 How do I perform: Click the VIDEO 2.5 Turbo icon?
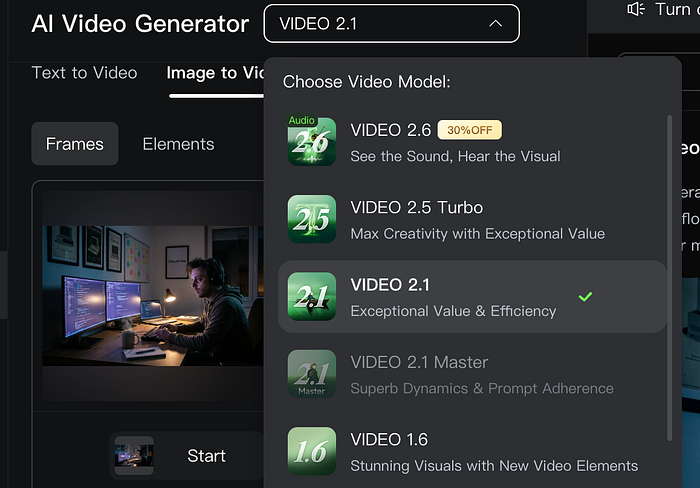coord(312,219)
